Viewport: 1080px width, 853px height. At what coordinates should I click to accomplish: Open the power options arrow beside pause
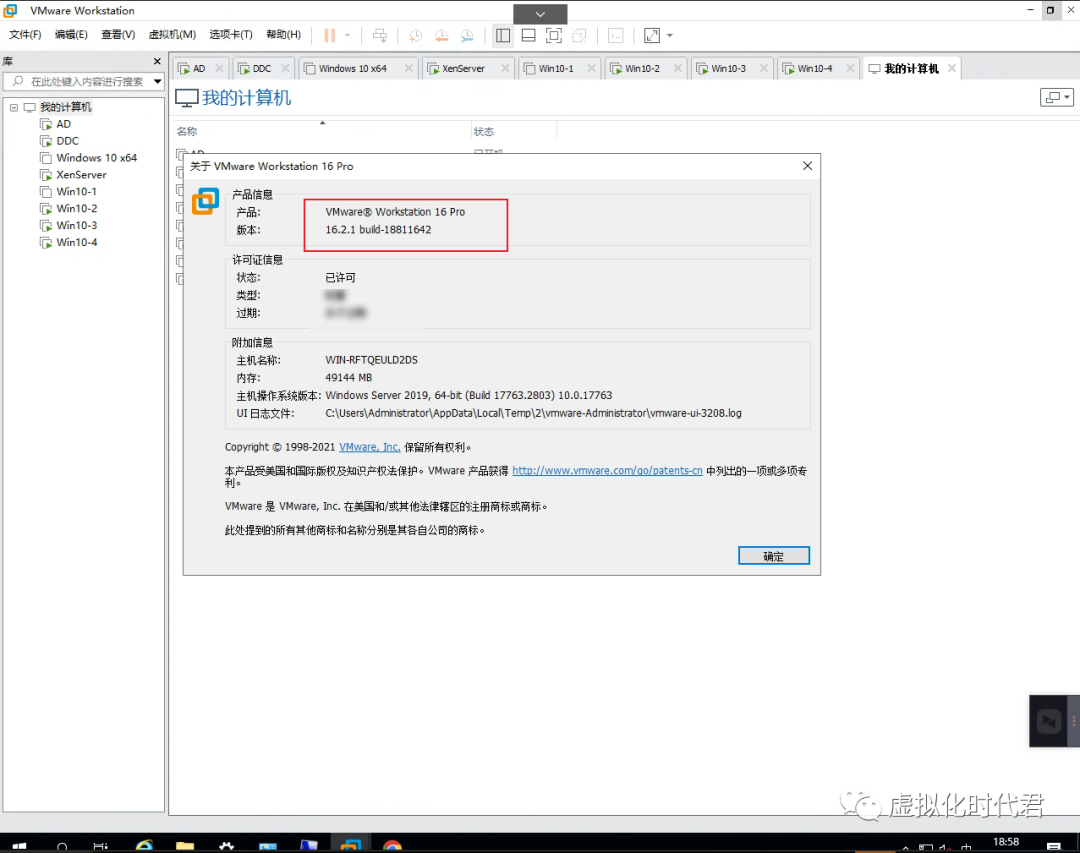pyautogui.click(x=348, y=35)
